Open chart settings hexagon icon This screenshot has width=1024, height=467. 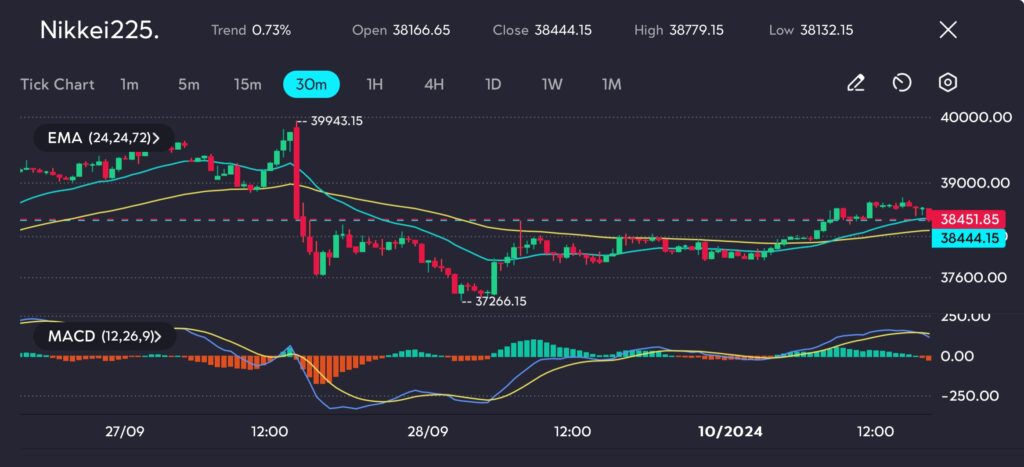coord(948,84)
